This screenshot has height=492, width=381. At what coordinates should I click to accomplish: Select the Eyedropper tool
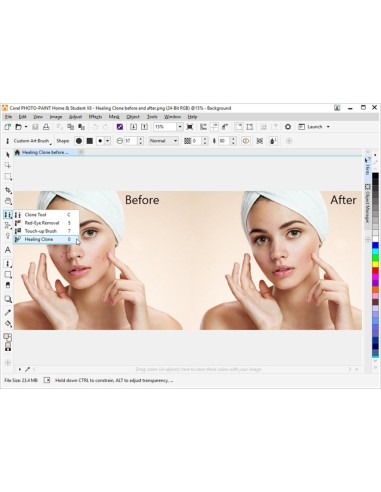pos(8,312)
